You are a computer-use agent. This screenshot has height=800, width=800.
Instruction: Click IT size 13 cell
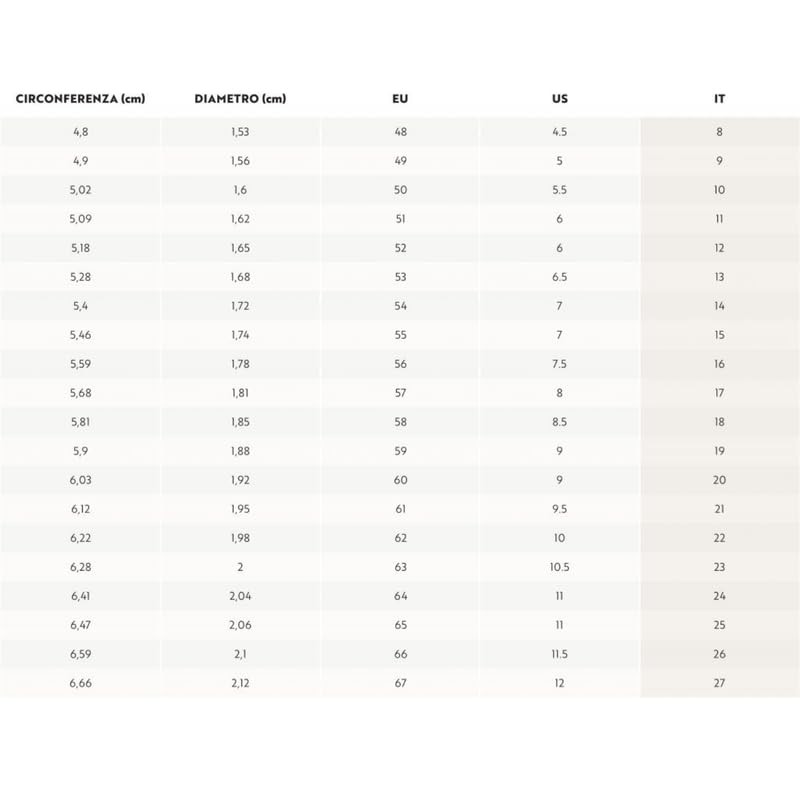(x=719, y=277)
